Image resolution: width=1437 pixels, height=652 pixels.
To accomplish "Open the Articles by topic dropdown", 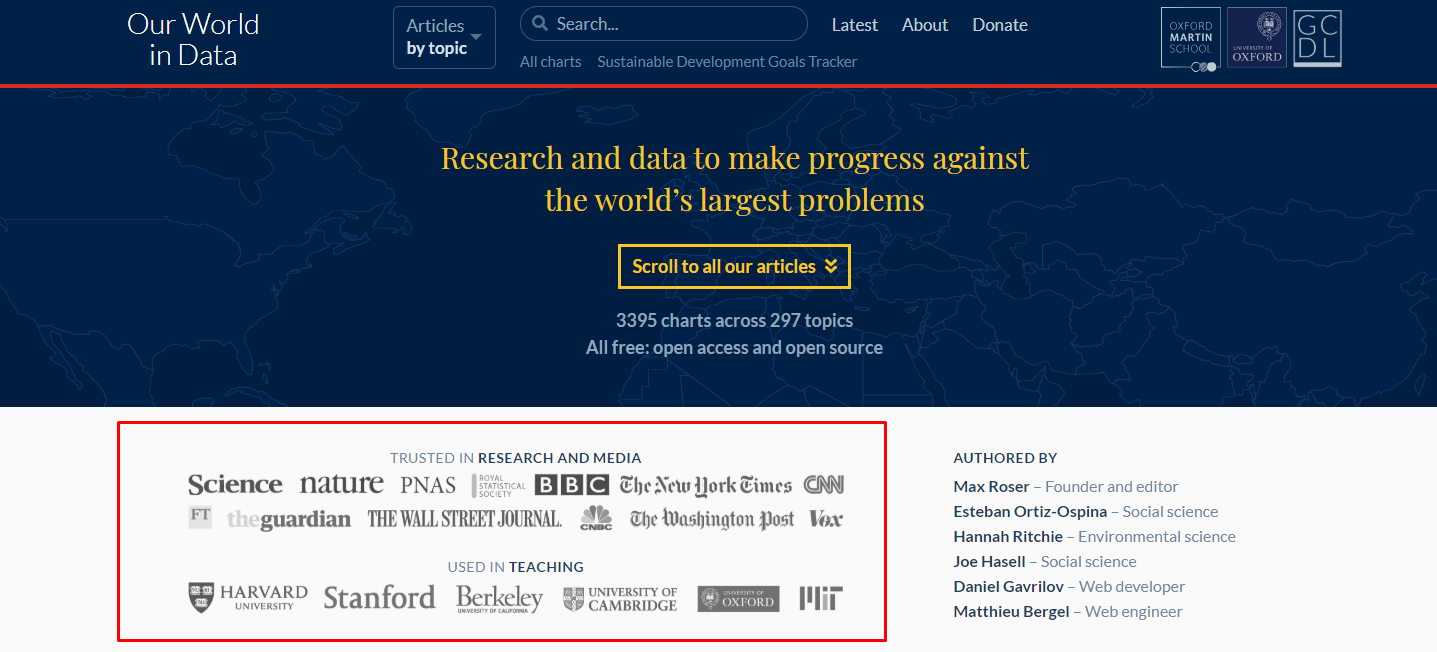I will pos(444,38).
